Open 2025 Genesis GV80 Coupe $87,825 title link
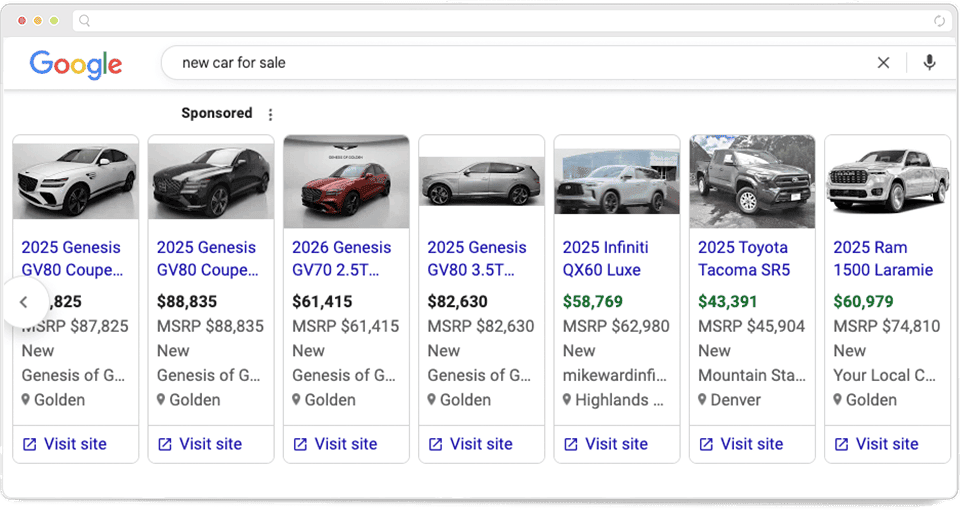 [x=72, y=258]
